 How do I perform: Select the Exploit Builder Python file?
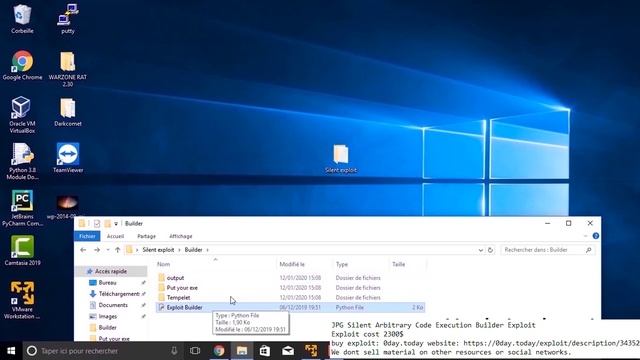coord(290,307)
